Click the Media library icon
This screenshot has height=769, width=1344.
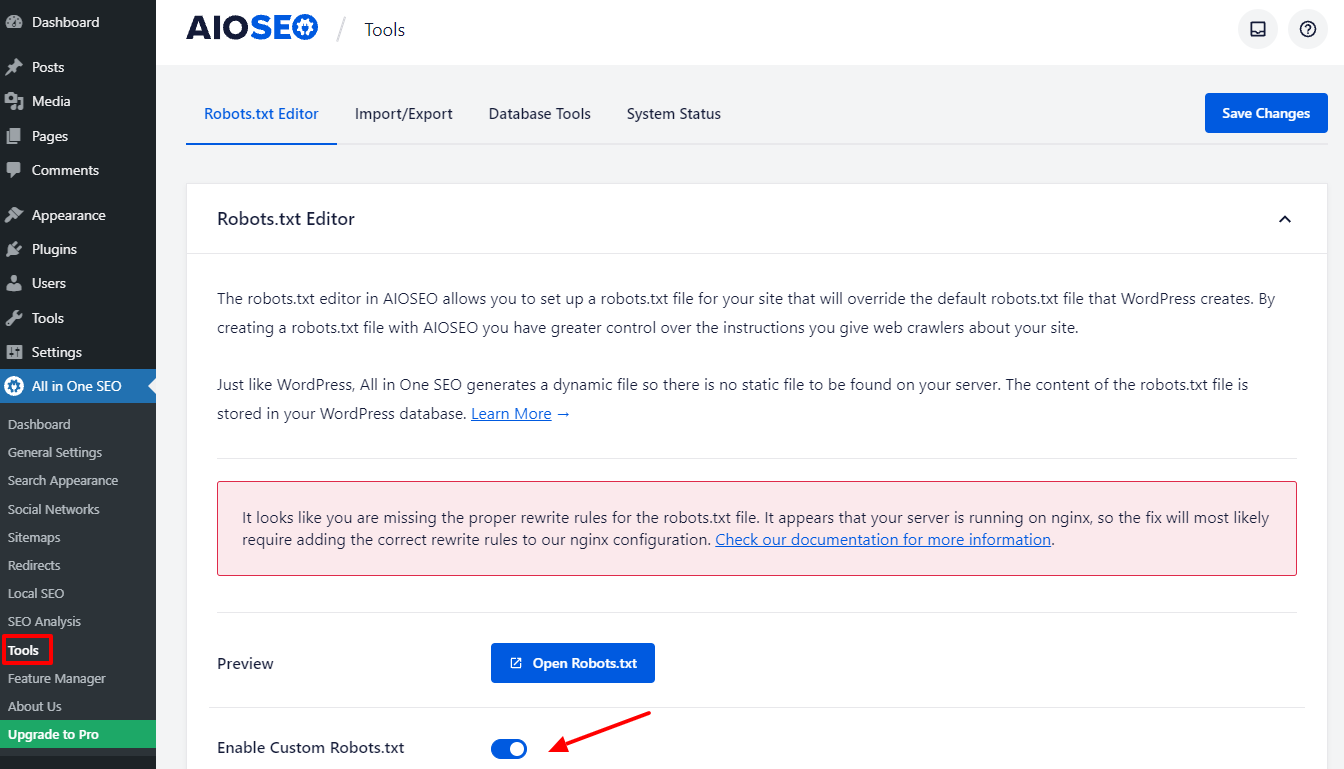pyautogui.click(x=14, y=101)
